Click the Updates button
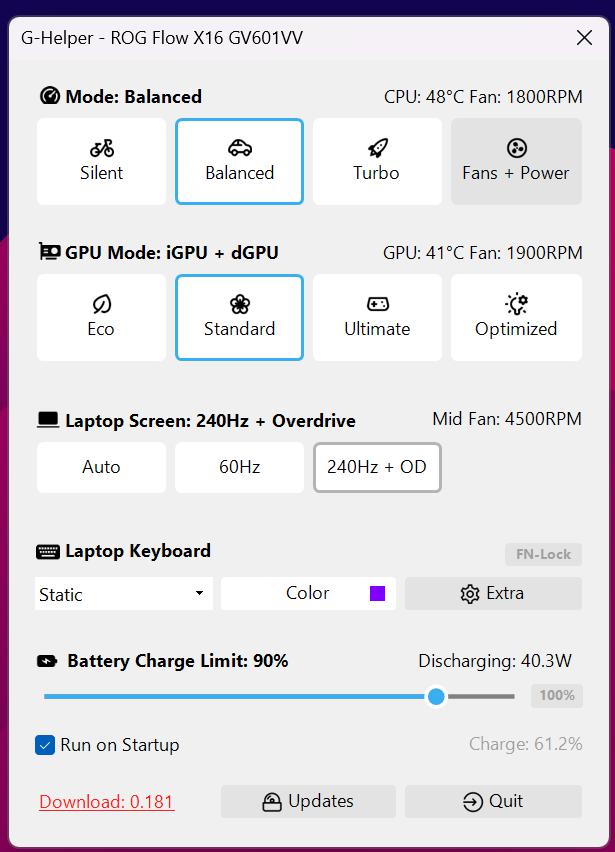Image resolution: width=615 pixels, height=852 pixels. 308,801
